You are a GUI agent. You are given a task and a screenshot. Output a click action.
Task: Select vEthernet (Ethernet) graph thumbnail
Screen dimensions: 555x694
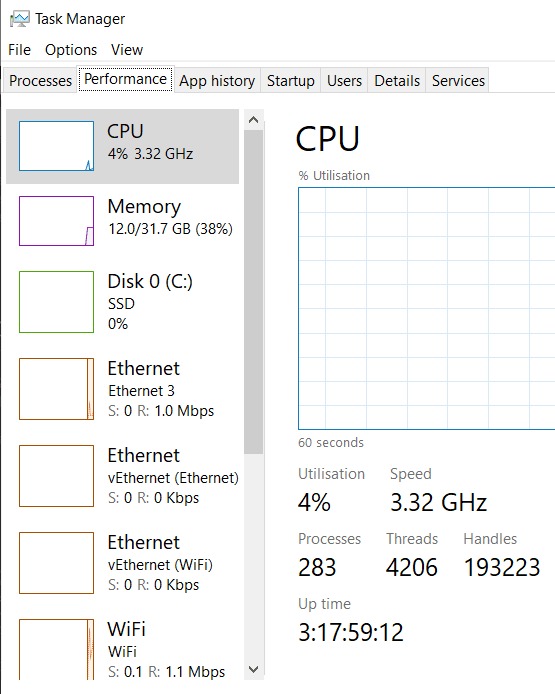(56, 476)
